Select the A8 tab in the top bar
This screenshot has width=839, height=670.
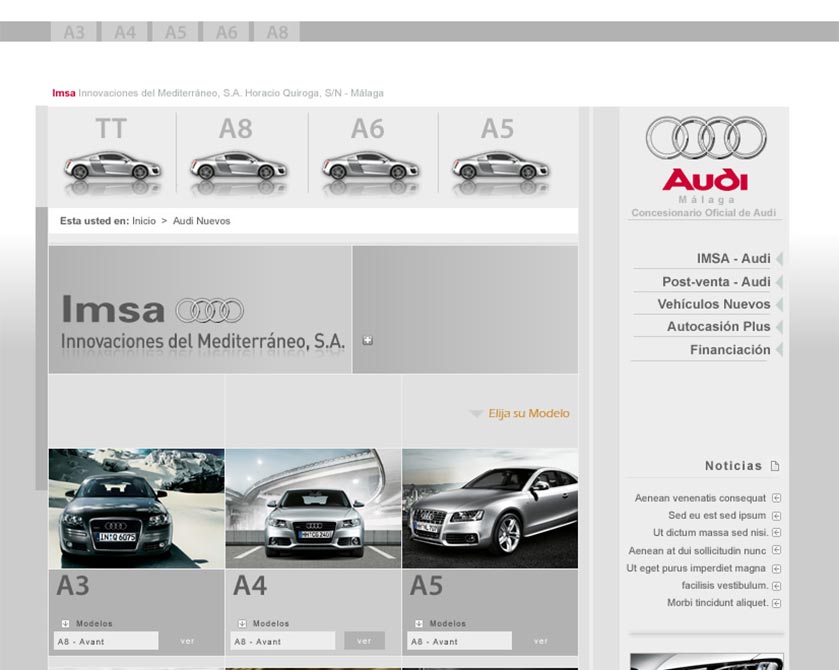coord(277,32)
